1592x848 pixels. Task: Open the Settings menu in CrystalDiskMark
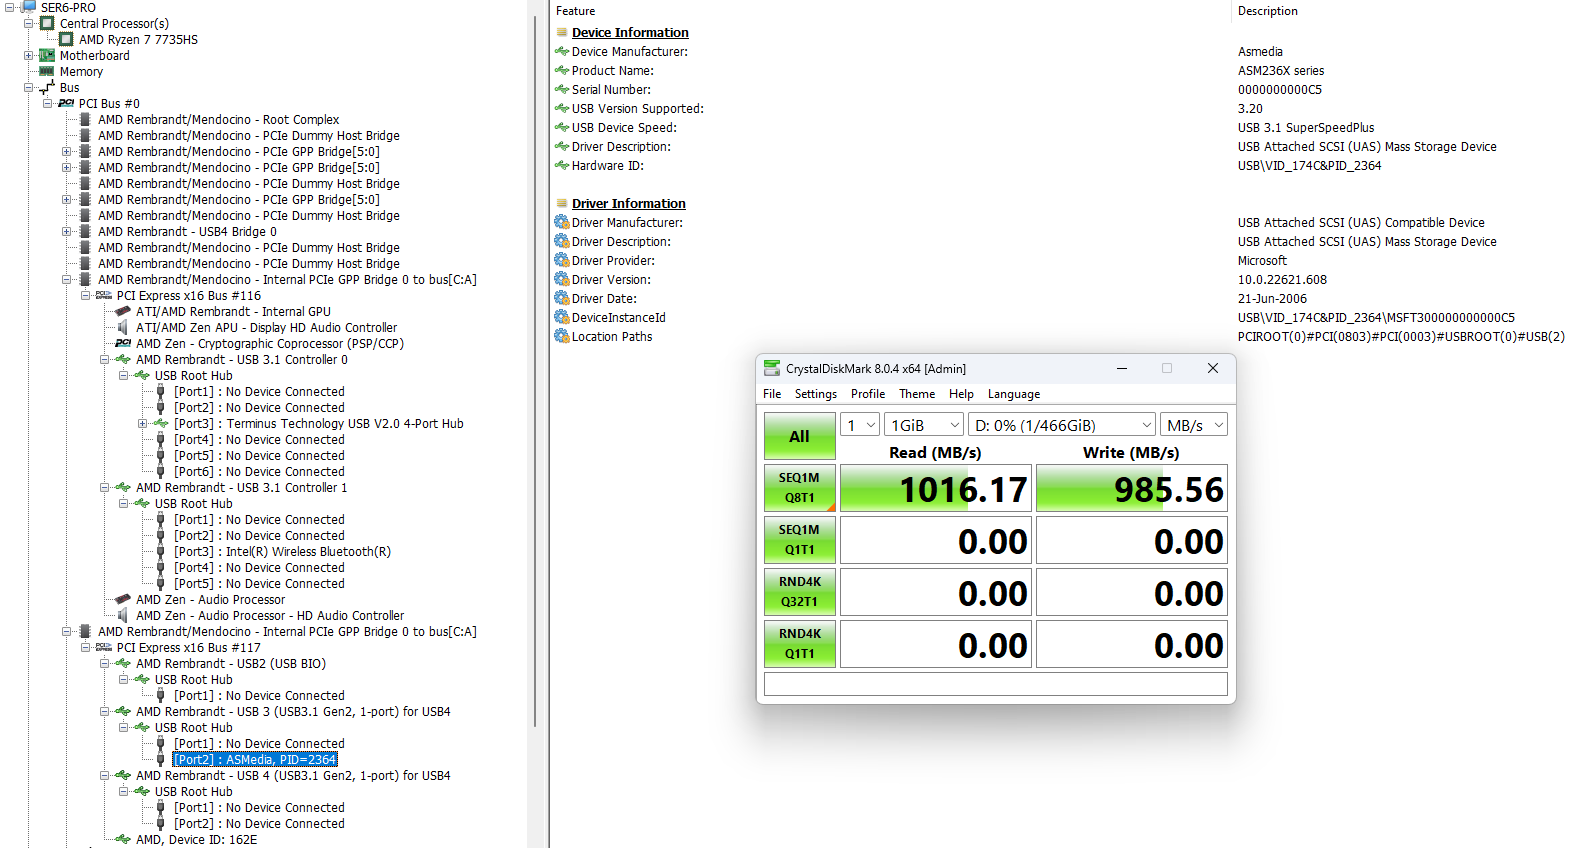click(x=816, y=394)
